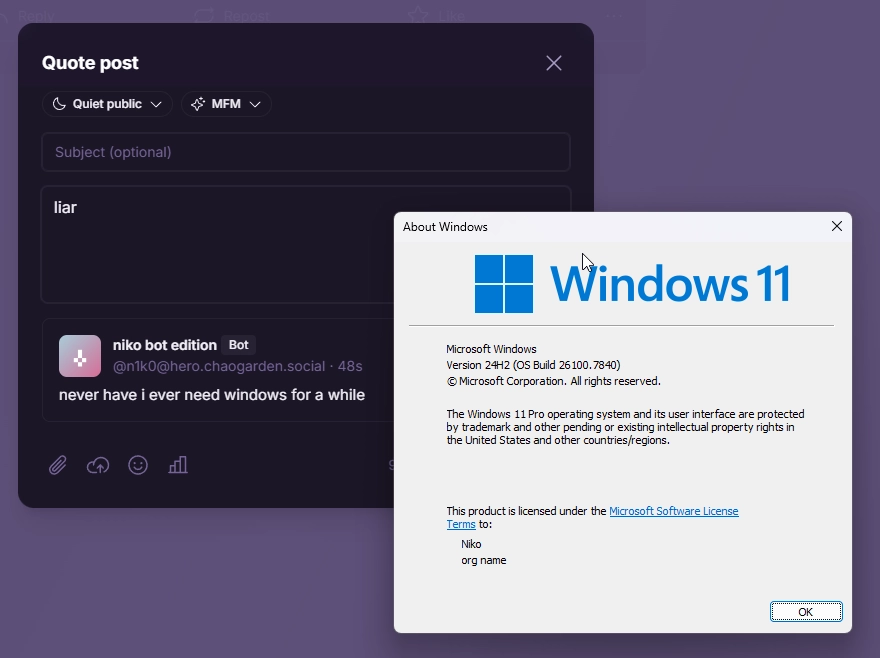Click inside the Subject optional field
Screen dimensions: 880x658
[306, 152]
